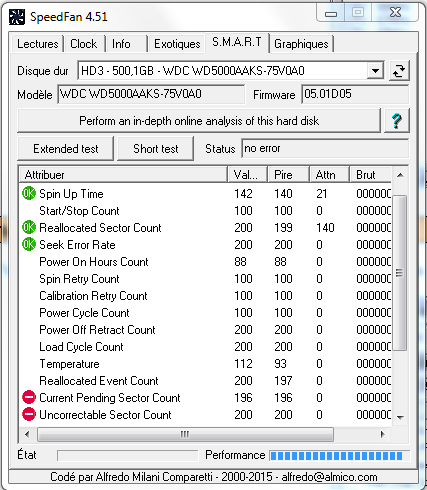Click red warning icon for Current Pending Sector Count

(x=29, y=397)
